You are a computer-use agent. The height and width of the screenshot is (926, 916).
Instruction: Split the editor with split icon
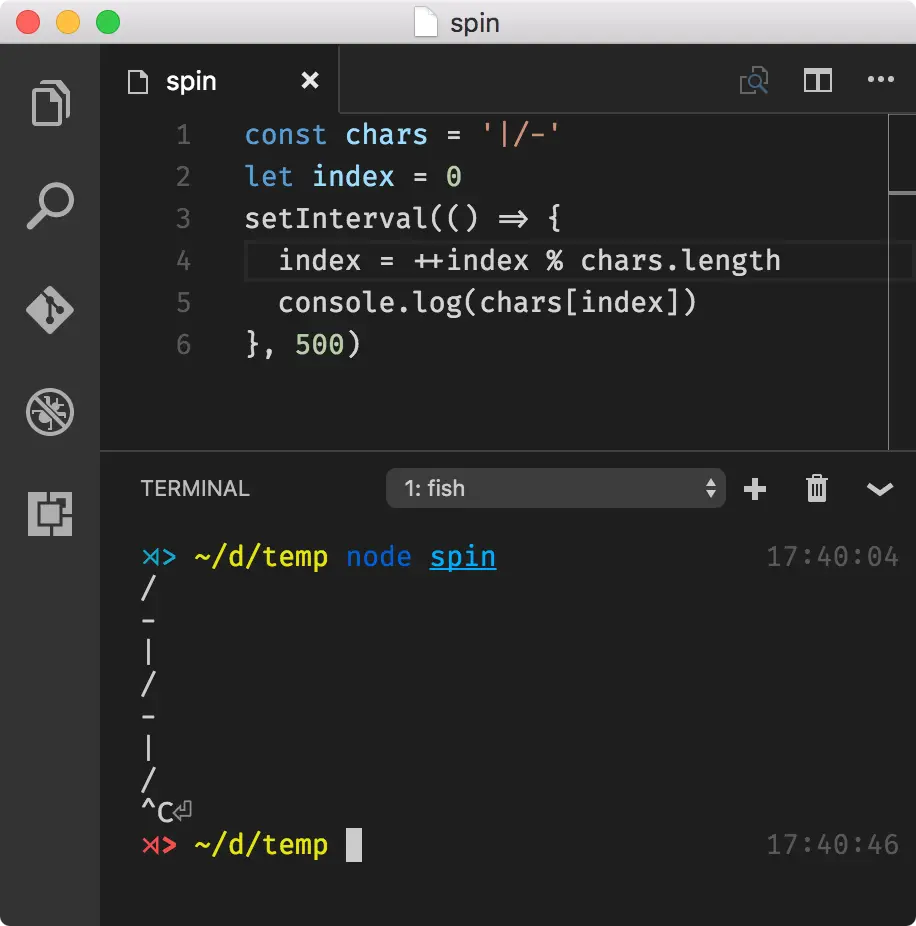click(818, 80)
